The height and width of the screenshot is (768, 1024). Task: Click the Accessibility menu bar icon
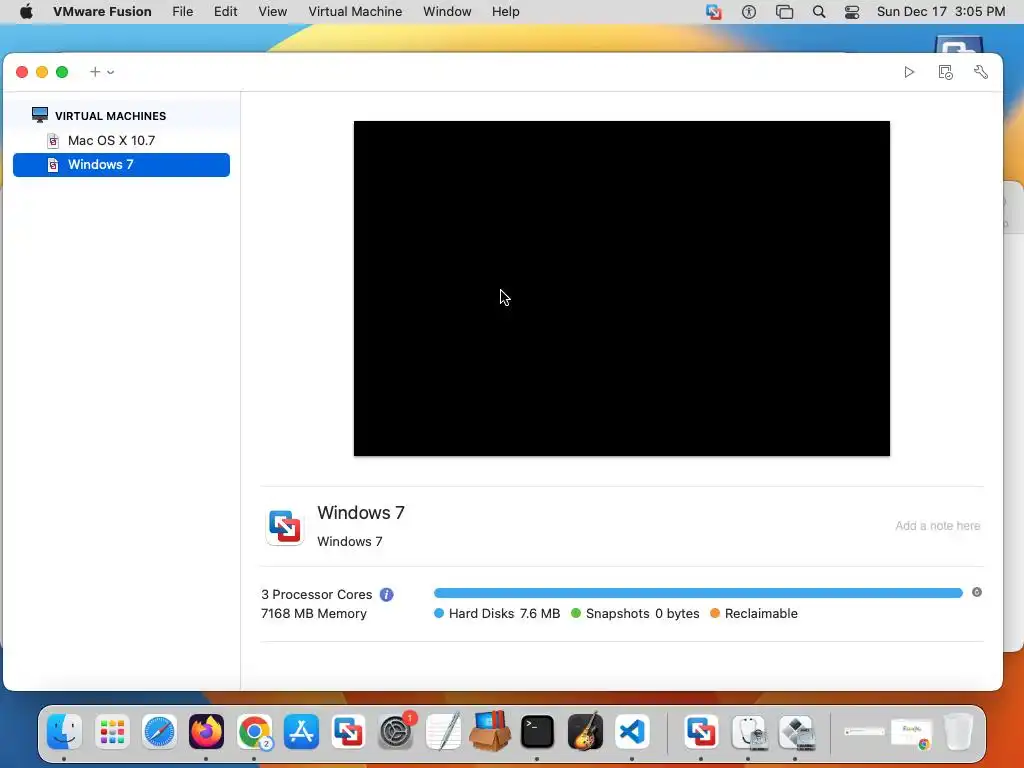[x=749, y=12]
